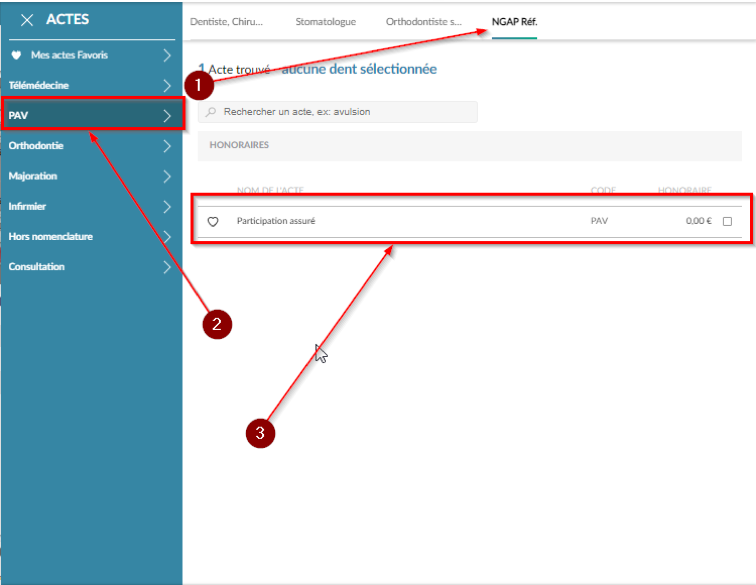Expand the Télémédecine category chevron

pyautogui.click(x=167, y=86)
